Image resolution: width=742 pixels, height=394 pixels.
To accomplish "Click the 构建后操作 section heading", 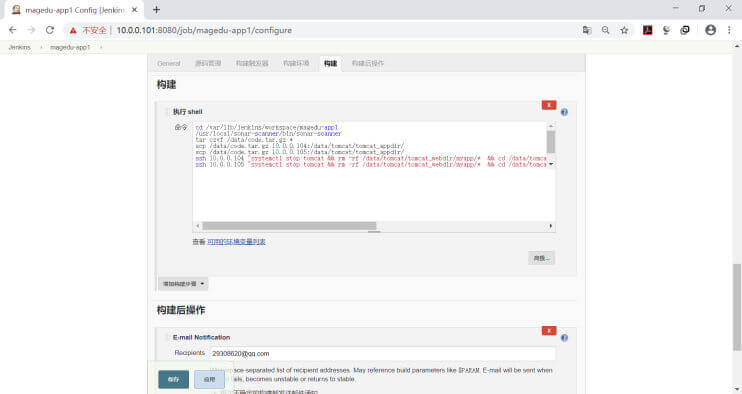I will tap(181, 310).
